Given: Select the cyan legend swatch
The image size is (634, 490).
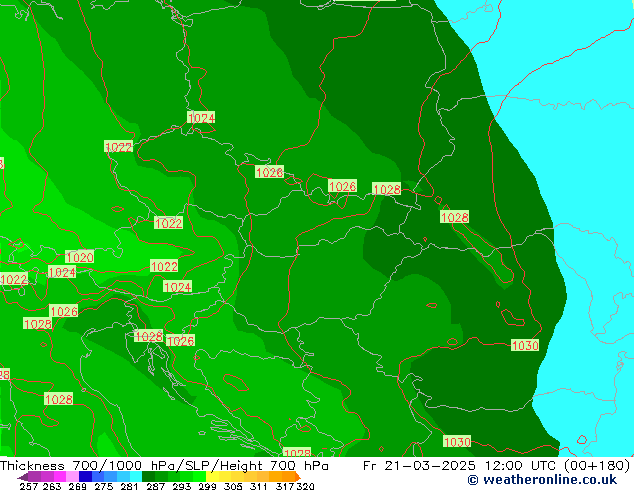Looking at the screenshot, I should (x=136, y=477).
